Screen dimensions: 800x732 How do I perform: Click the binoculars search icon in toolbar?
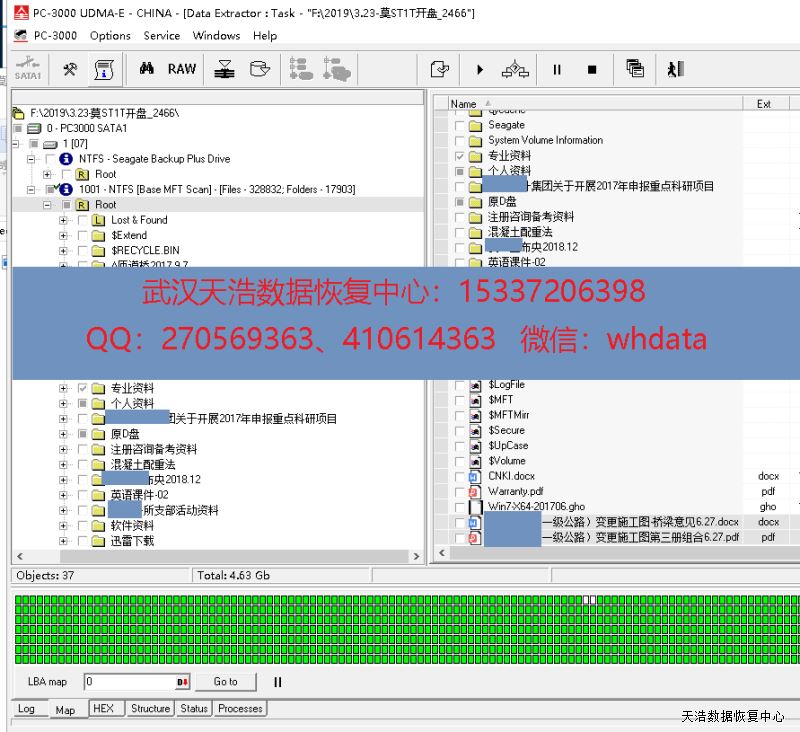click(x=146, y=69)
